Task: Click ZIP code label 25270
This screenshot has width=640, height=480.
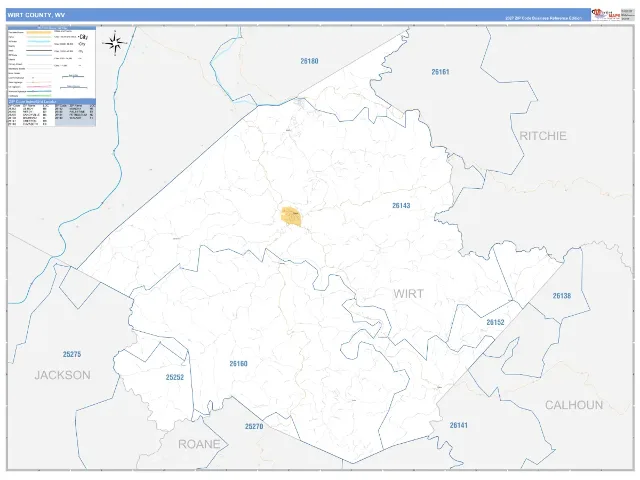Action: [254, 427]
